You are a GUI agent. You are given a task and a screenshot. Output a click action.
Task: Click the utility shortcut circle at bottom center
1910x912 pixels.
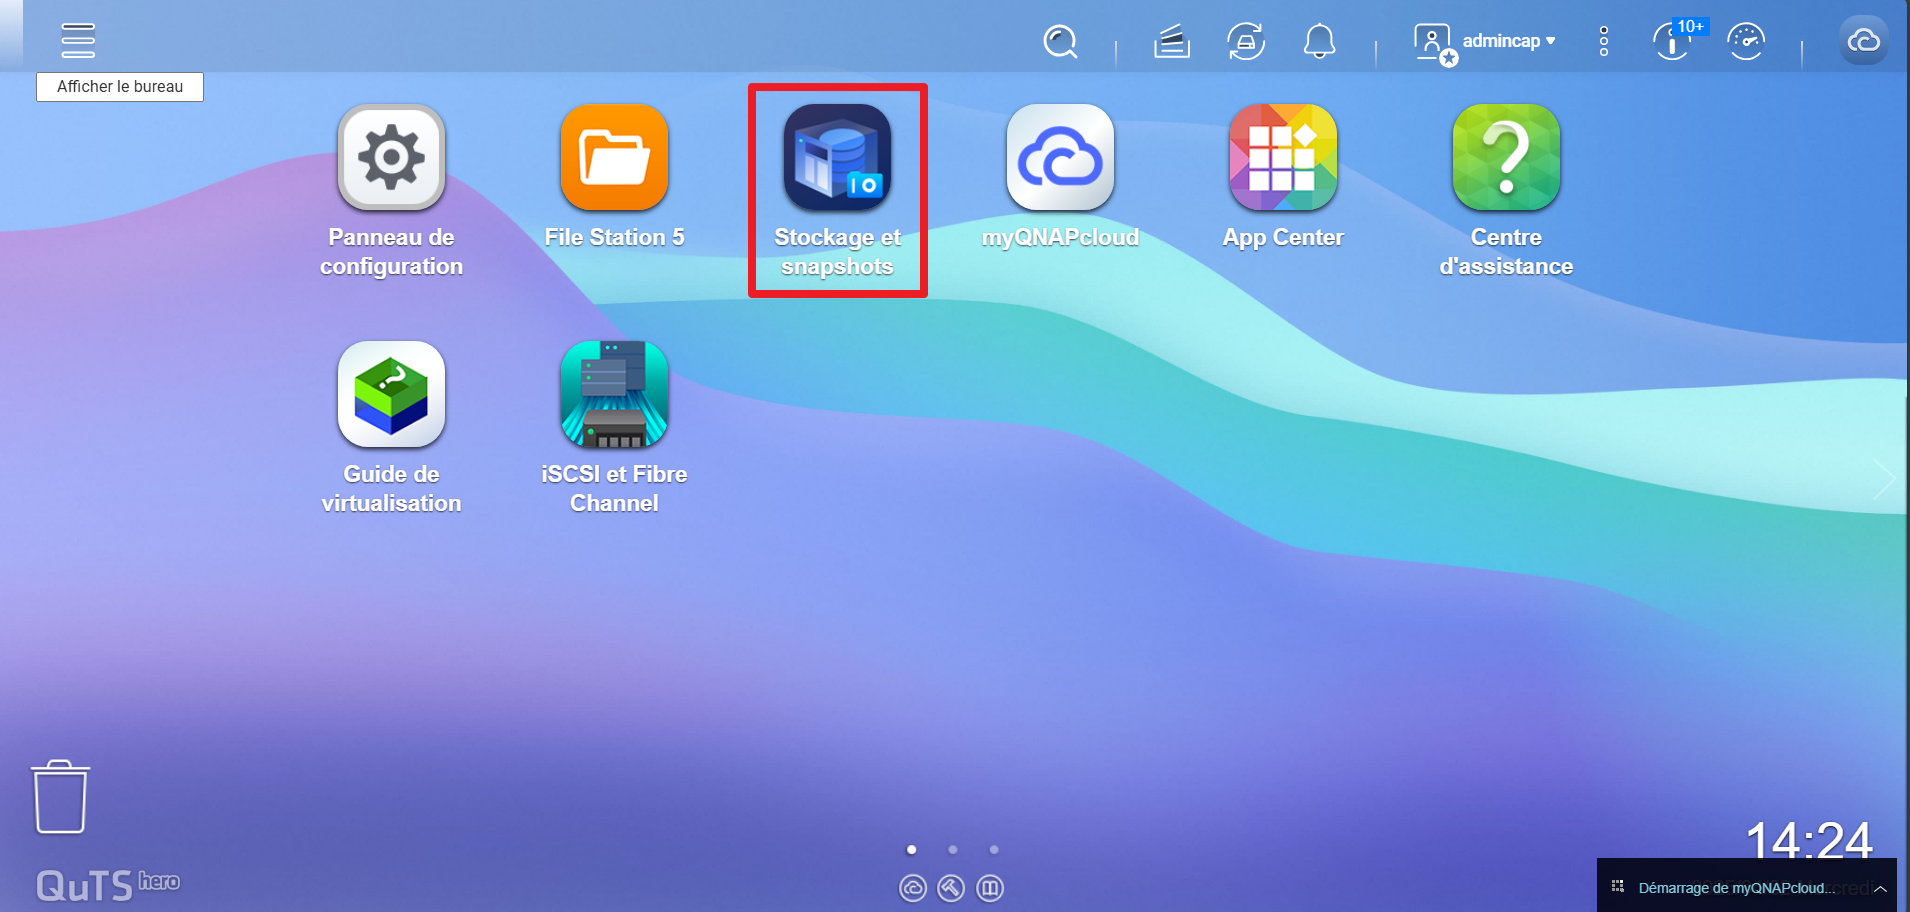951,888
